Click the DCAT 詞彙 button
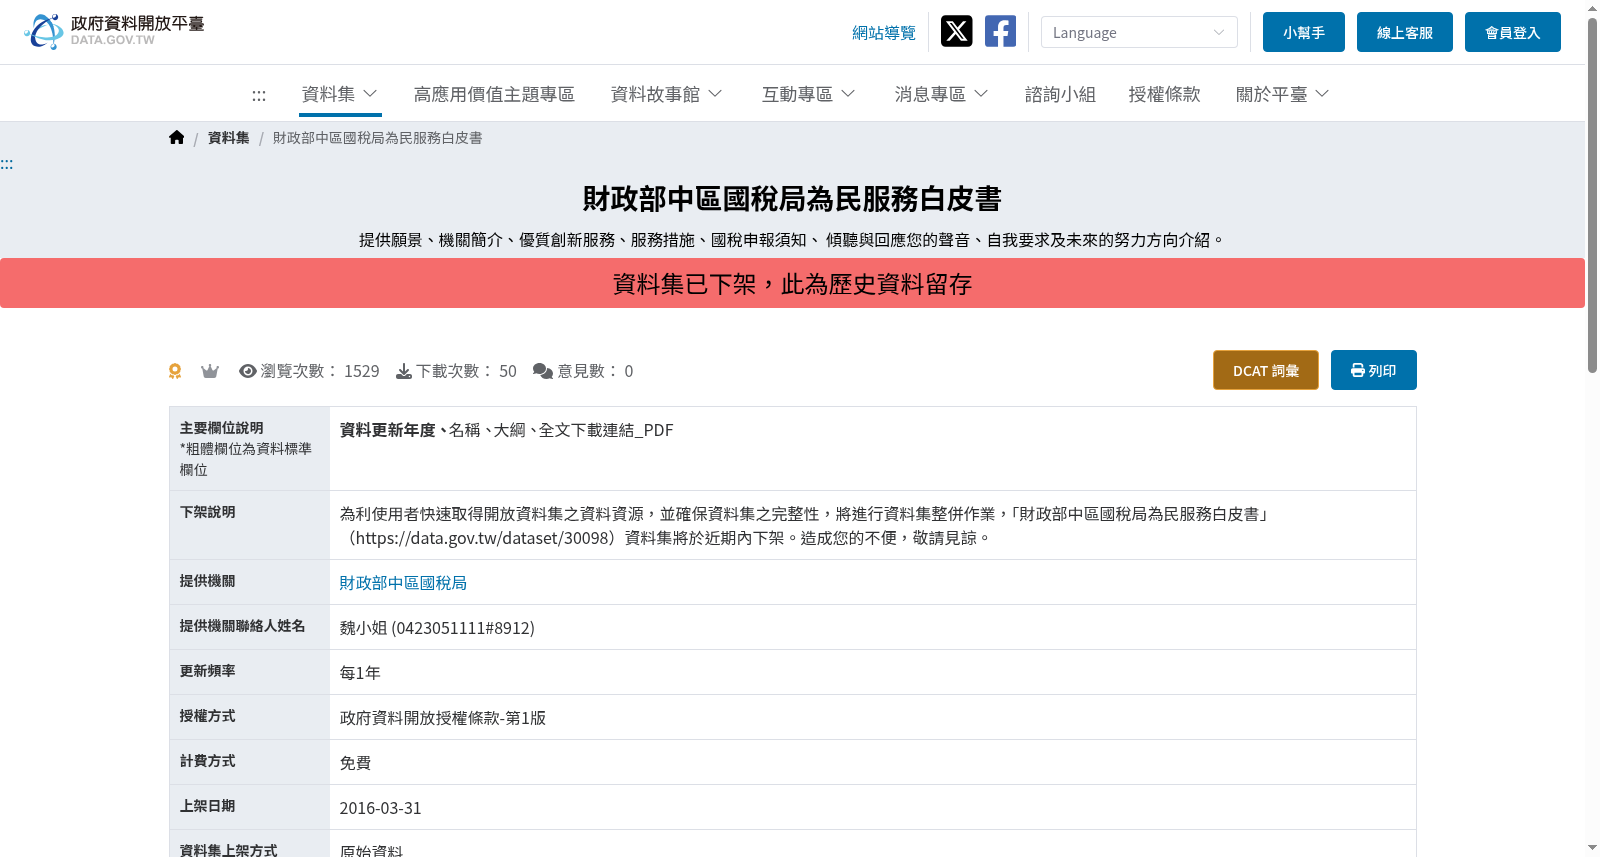Viewport: 1600px width, 857px height. [1266, 370]
